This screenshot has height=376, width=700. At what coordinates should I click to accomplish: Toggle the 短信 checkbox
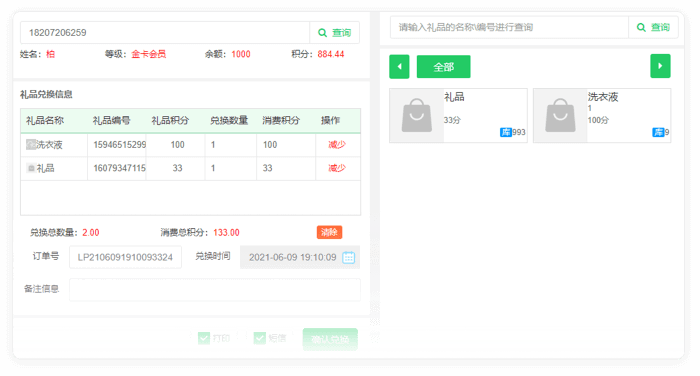260,338
